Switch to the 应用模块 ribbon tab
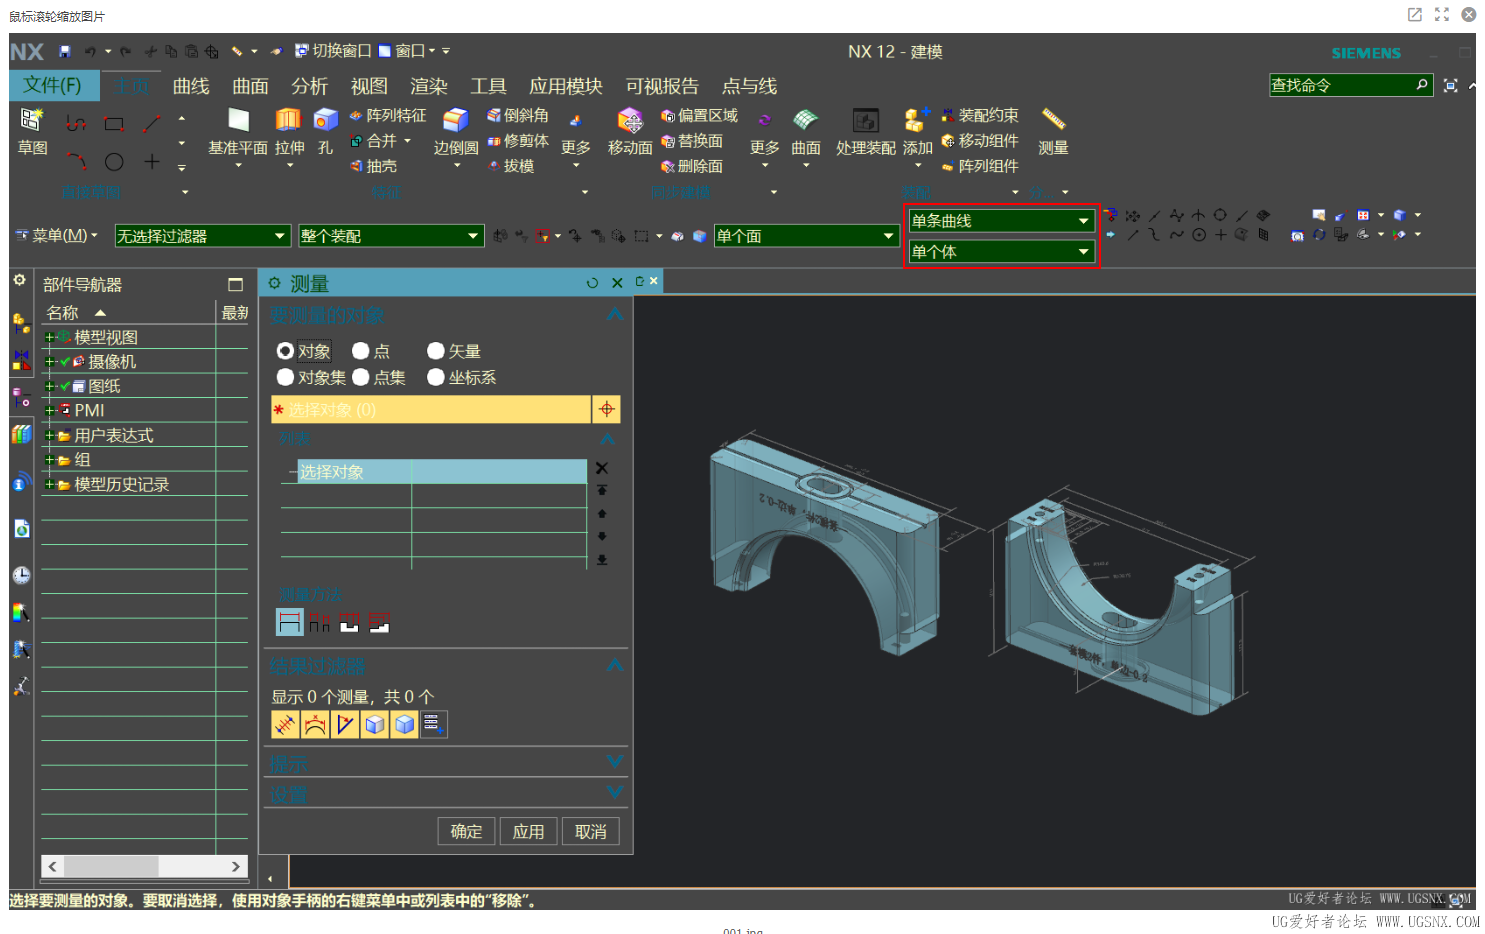The width and height of the screenshot is (1485, 934). pos(566,87)
